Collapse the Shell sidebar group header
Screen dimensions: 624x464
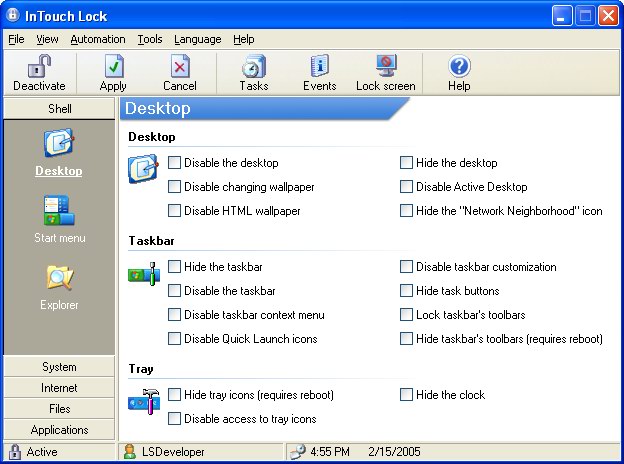click(59, 109)
